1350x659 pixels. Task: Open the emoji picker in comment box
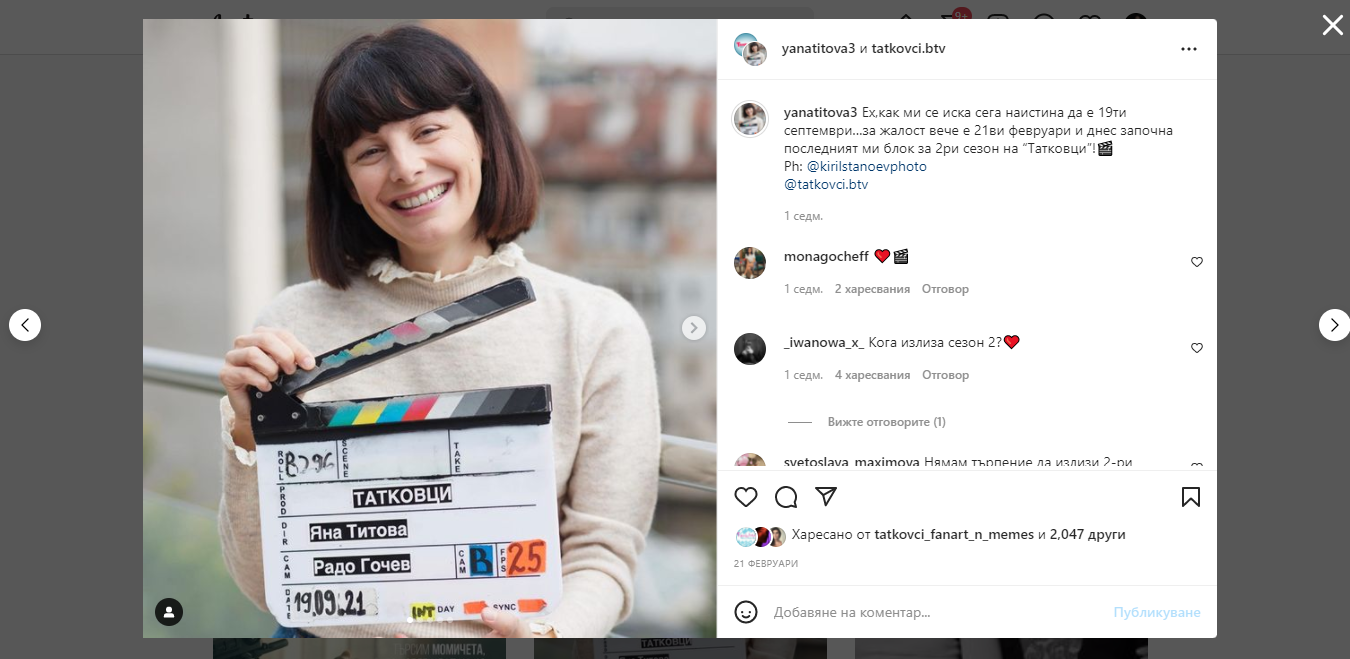point(746,612)
